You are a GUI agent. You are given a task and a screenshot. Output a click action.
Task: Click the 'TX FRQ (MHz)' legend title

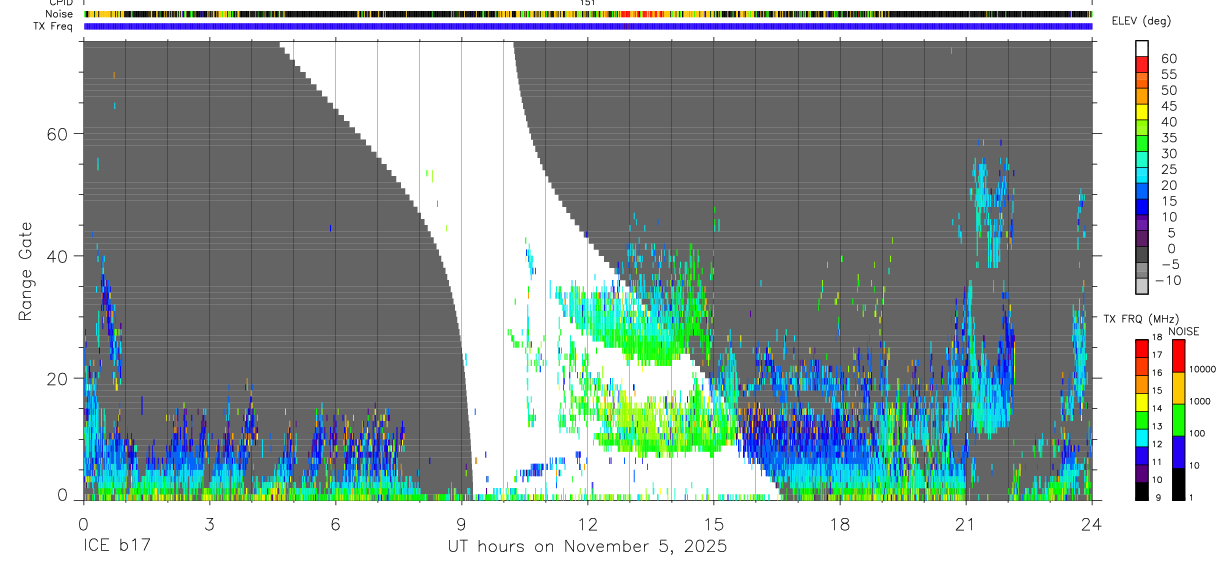1141,318
